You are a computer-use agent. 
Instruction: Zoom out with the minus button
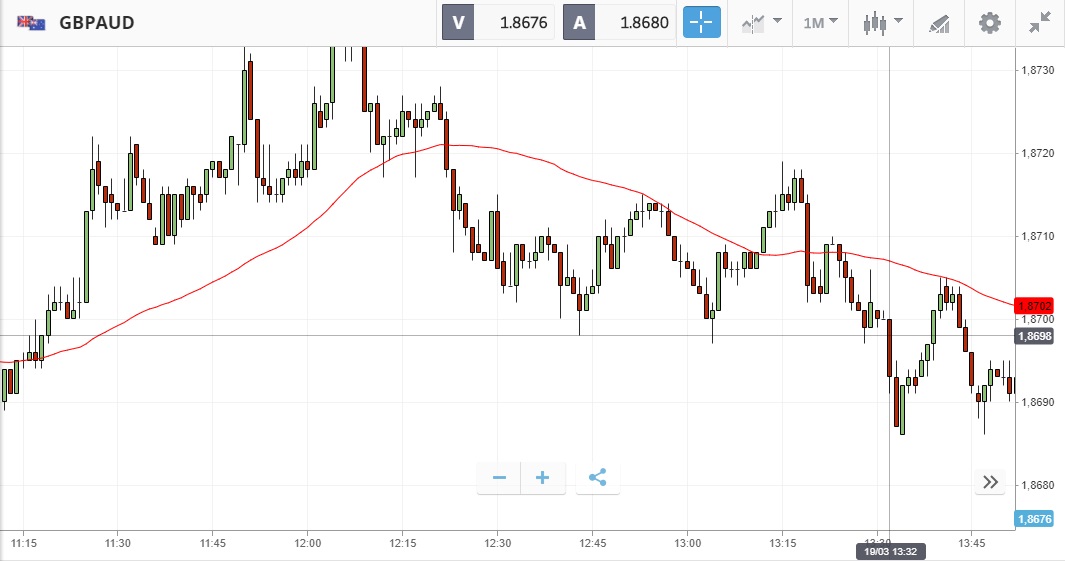click(x=499, y=478)
